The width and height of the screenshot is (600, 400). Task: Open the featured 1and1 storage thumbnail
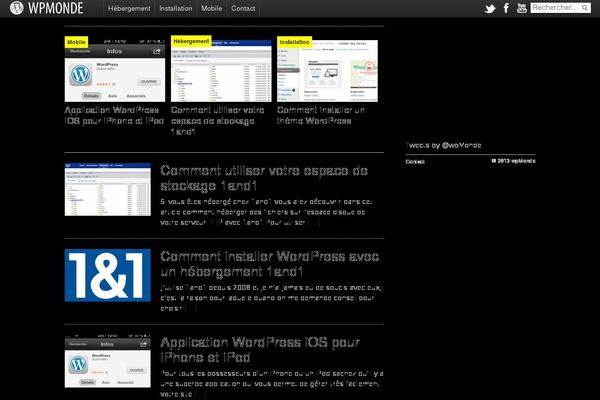221,71
